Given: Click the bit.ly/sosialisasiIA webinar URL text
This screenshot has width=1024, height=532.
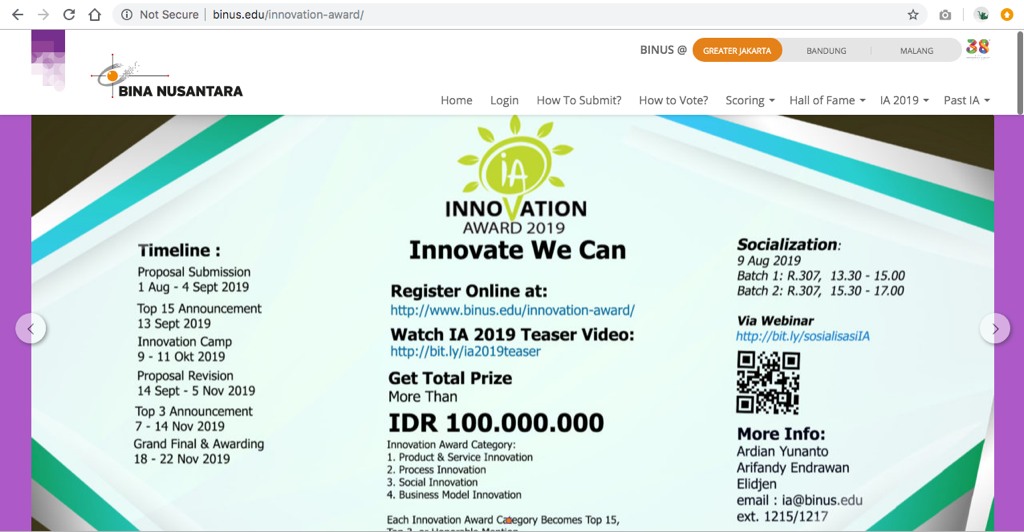Looking at the screenshot, I should (803, 336).
